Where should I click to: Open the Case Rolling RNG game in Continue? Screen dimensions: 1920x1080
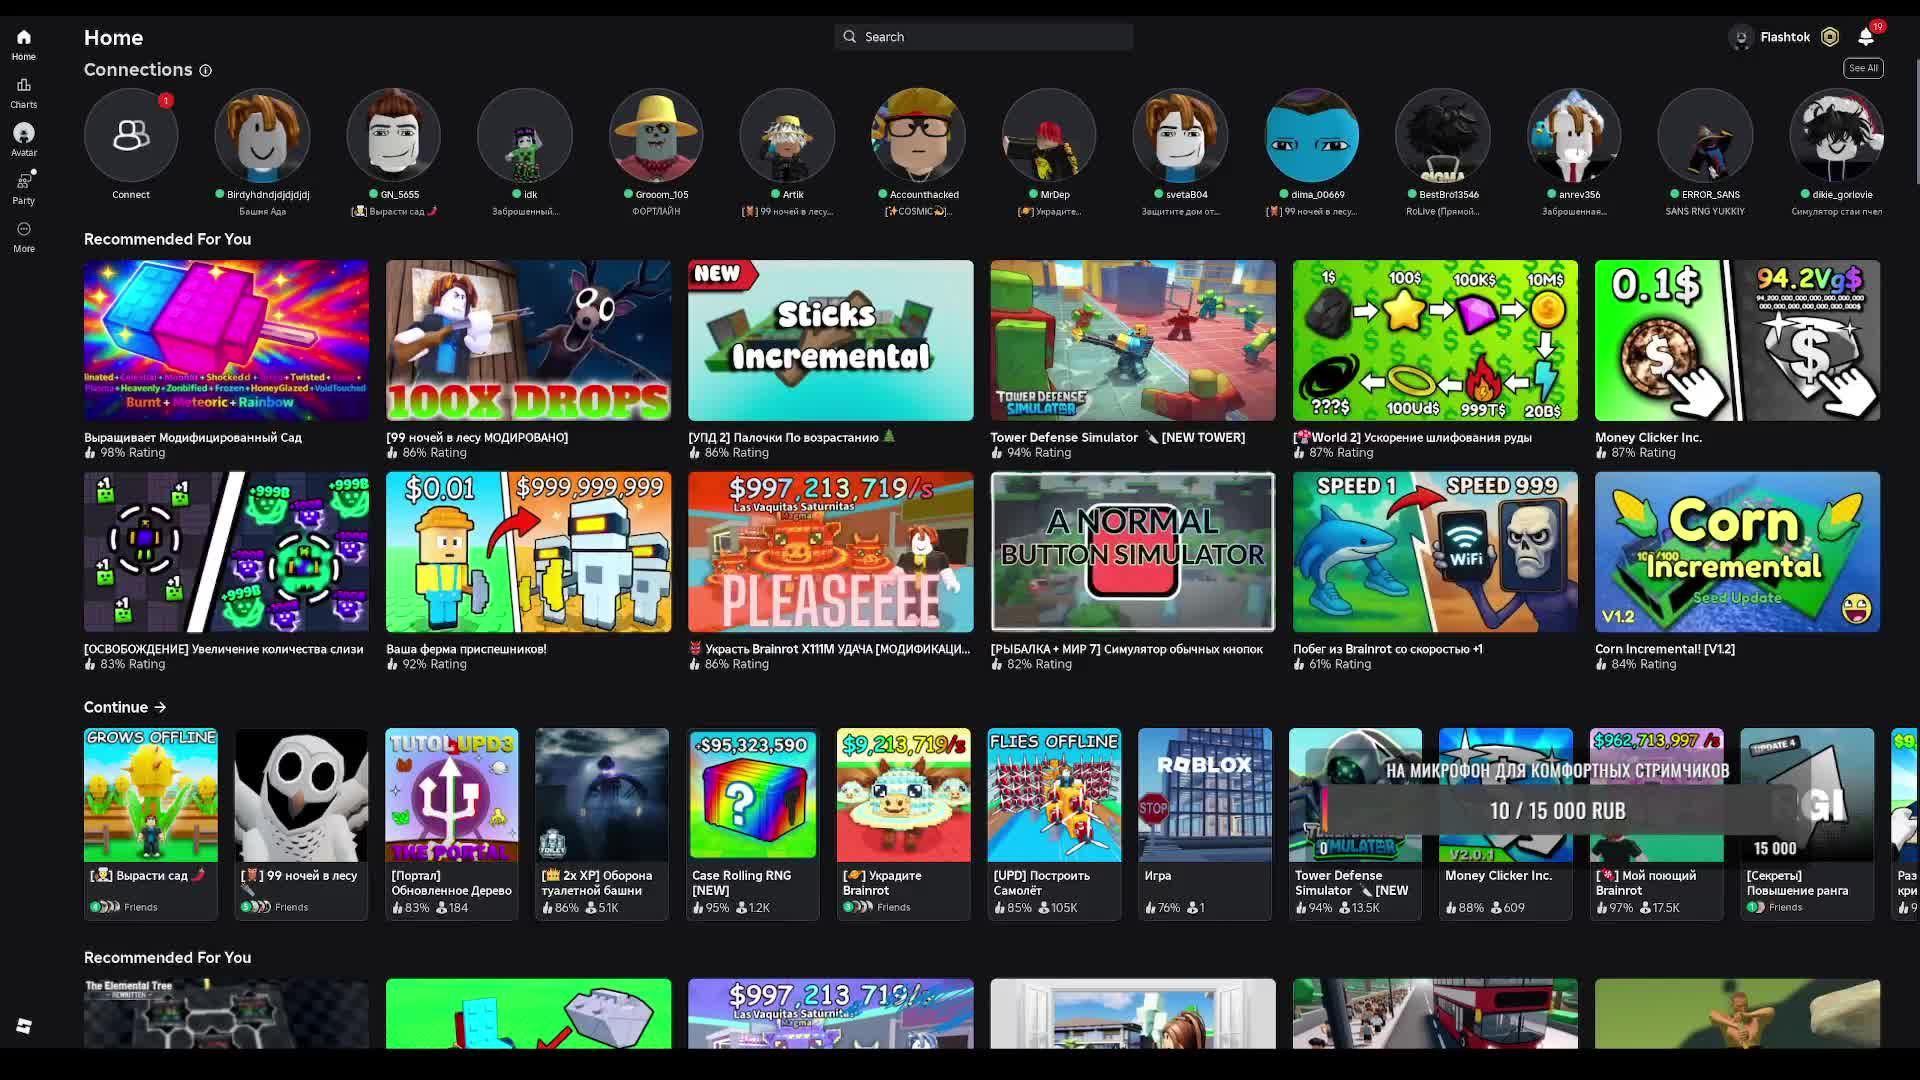coord(753,796)
